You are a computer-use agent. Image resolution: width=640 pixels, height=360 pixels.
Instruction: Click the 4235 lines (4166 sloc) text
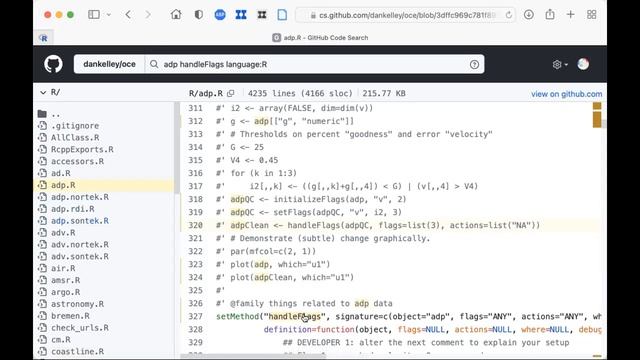pyautogui.click(x=300, y=93)
